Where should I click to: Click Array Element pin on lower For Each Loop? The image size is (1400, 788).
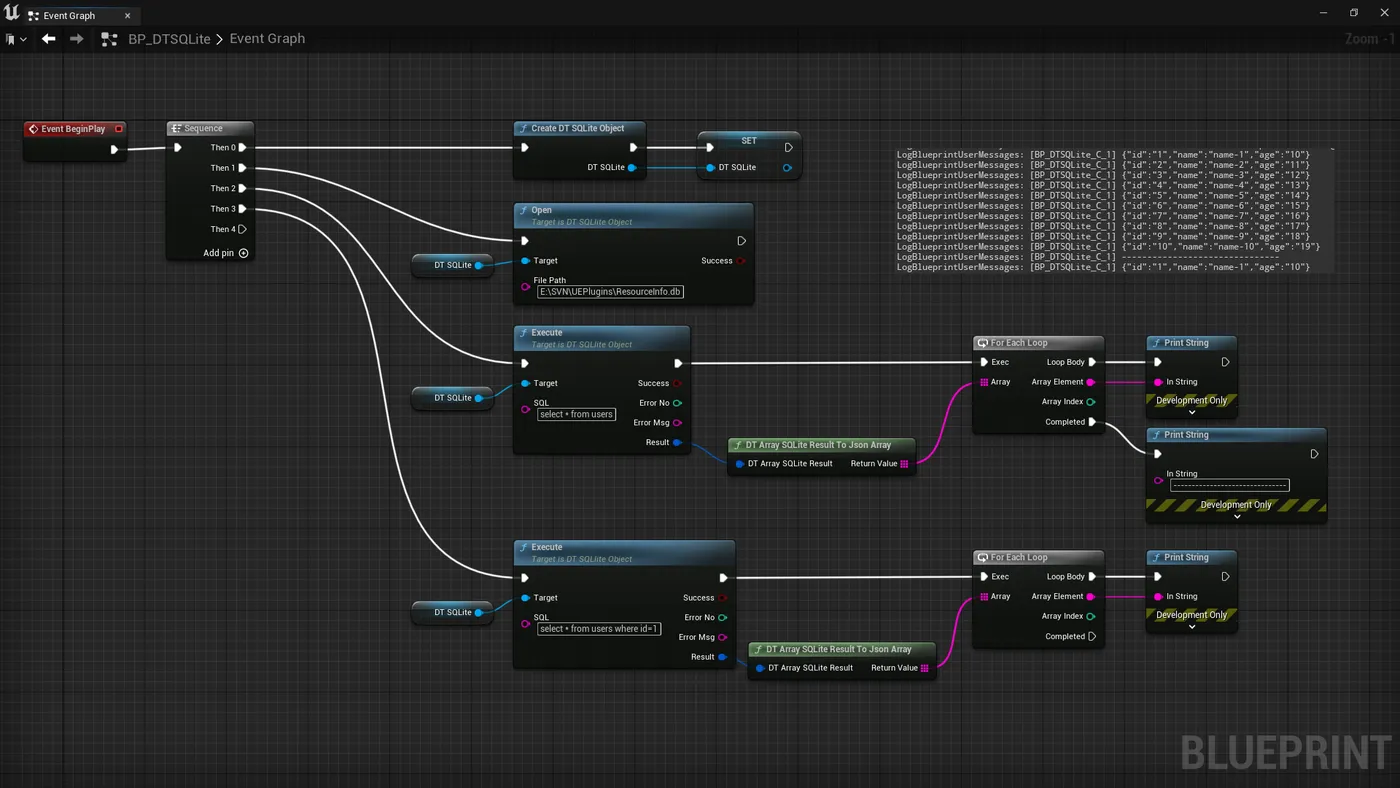coord(1091,597)
